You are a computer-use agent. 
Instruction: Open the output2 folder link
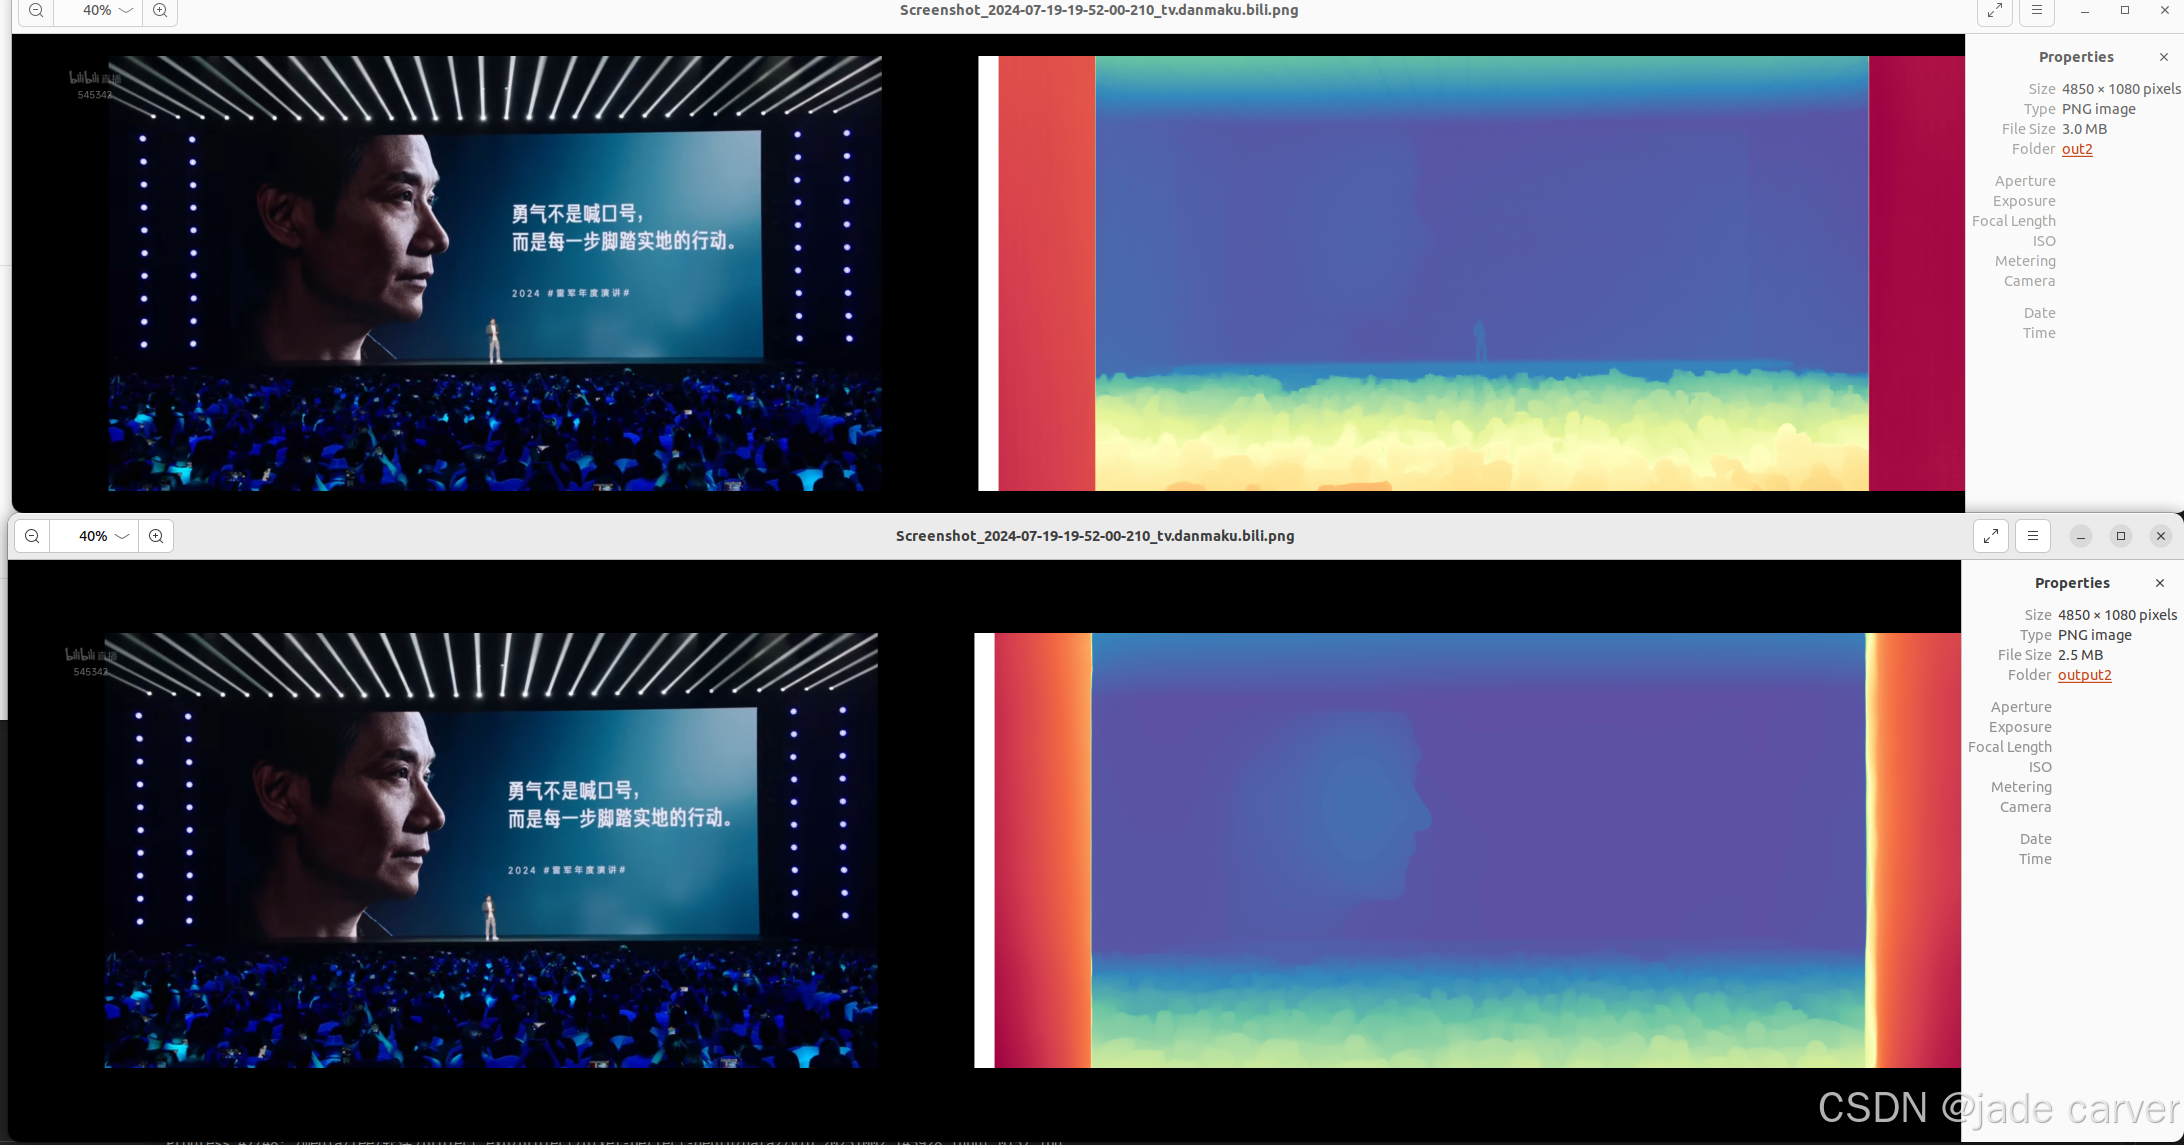pos(2084,675)
